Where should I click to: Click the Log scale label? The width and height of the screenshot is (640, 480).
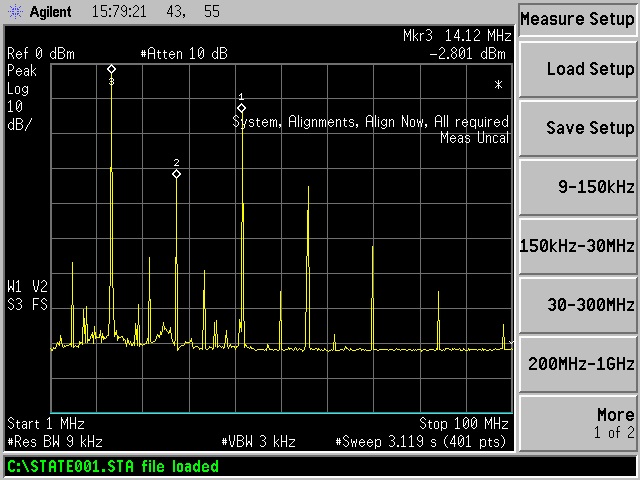18,89
